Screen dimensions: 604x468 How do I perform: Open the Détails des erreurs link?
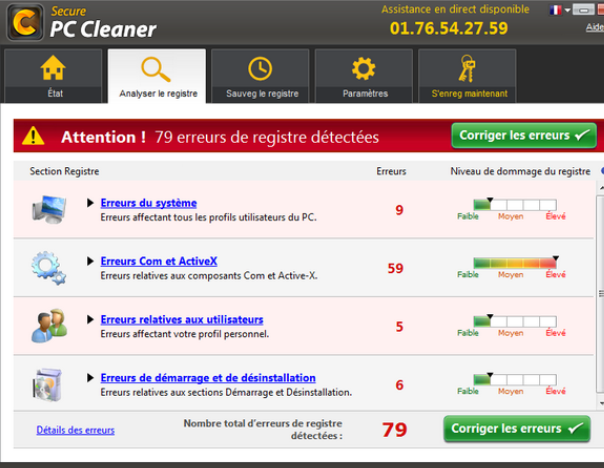[76, 430]
